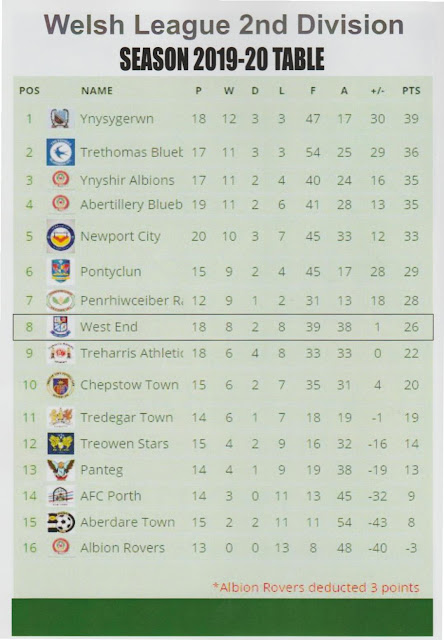Select the Newport City club badge
444x640 pixels.
tap(60, 236)
